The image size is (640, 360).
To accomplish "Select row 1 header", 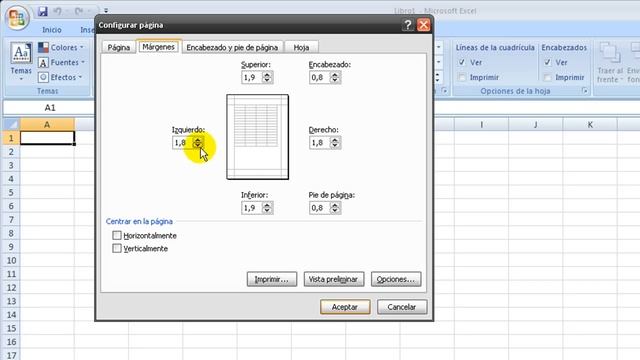I will pos(11,138).
